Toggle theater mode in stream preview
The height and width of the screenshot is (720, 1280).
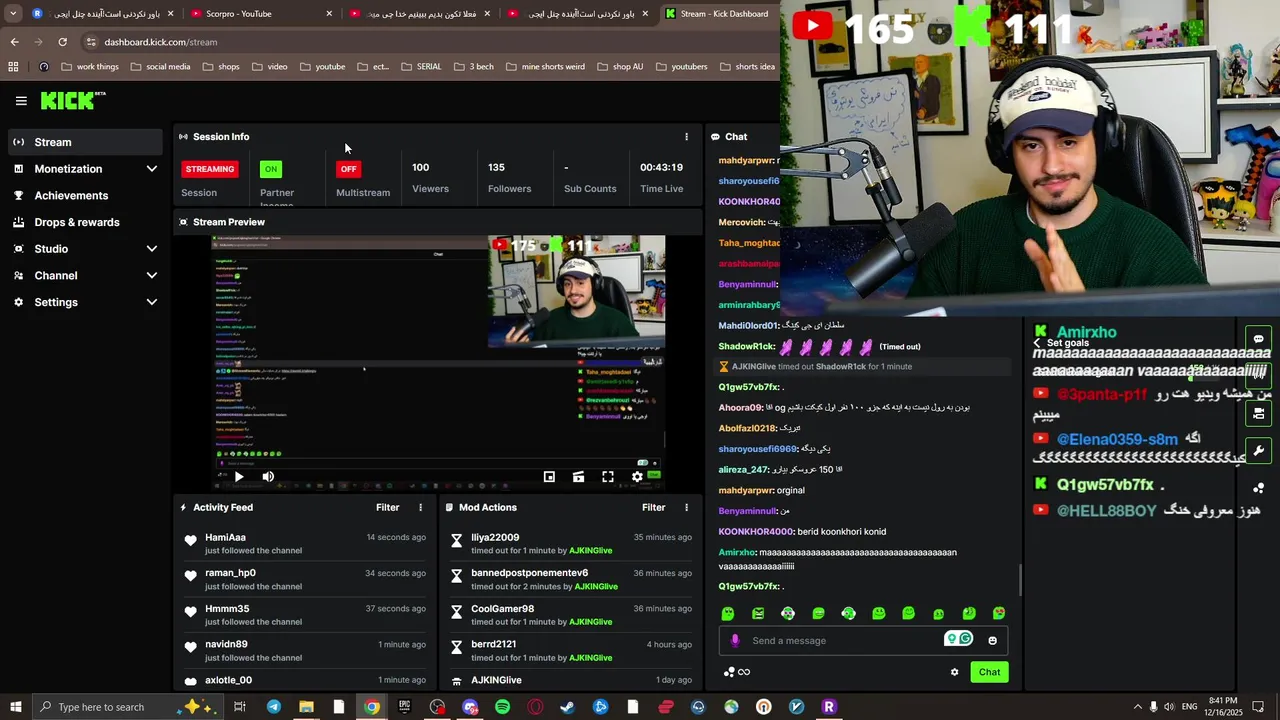578,477
